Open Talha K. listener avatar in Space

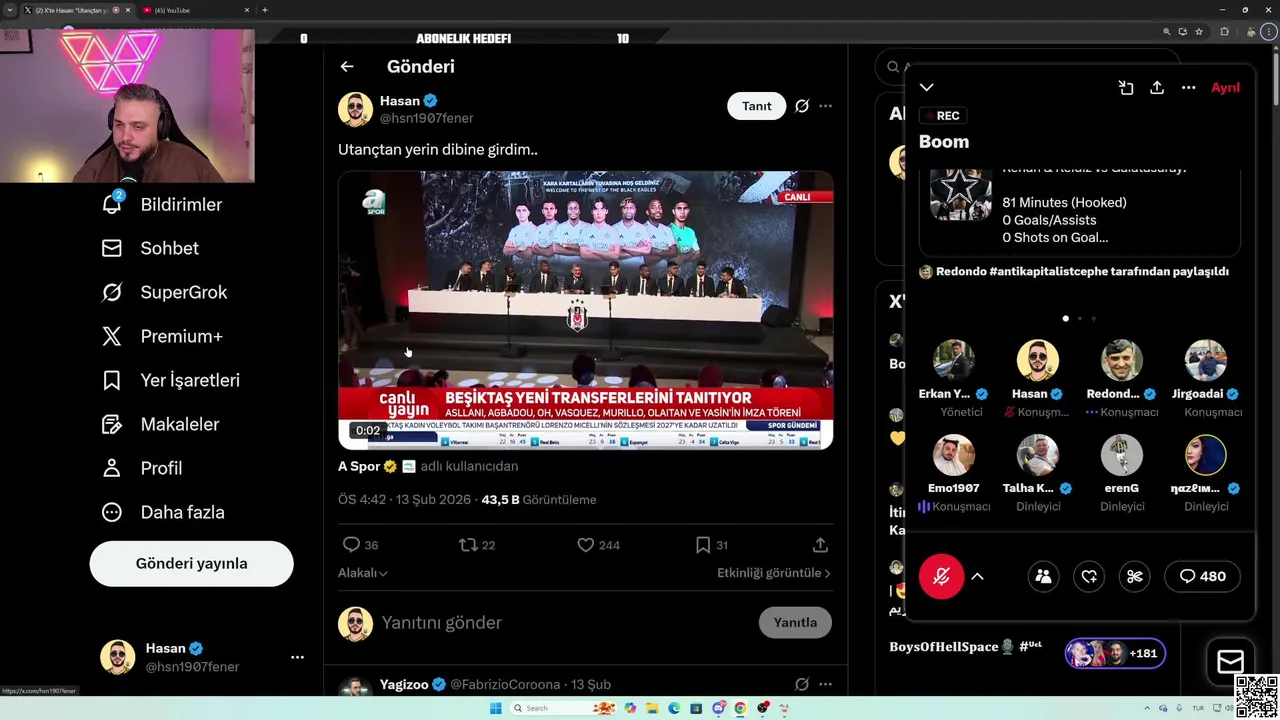[1037, 455]
